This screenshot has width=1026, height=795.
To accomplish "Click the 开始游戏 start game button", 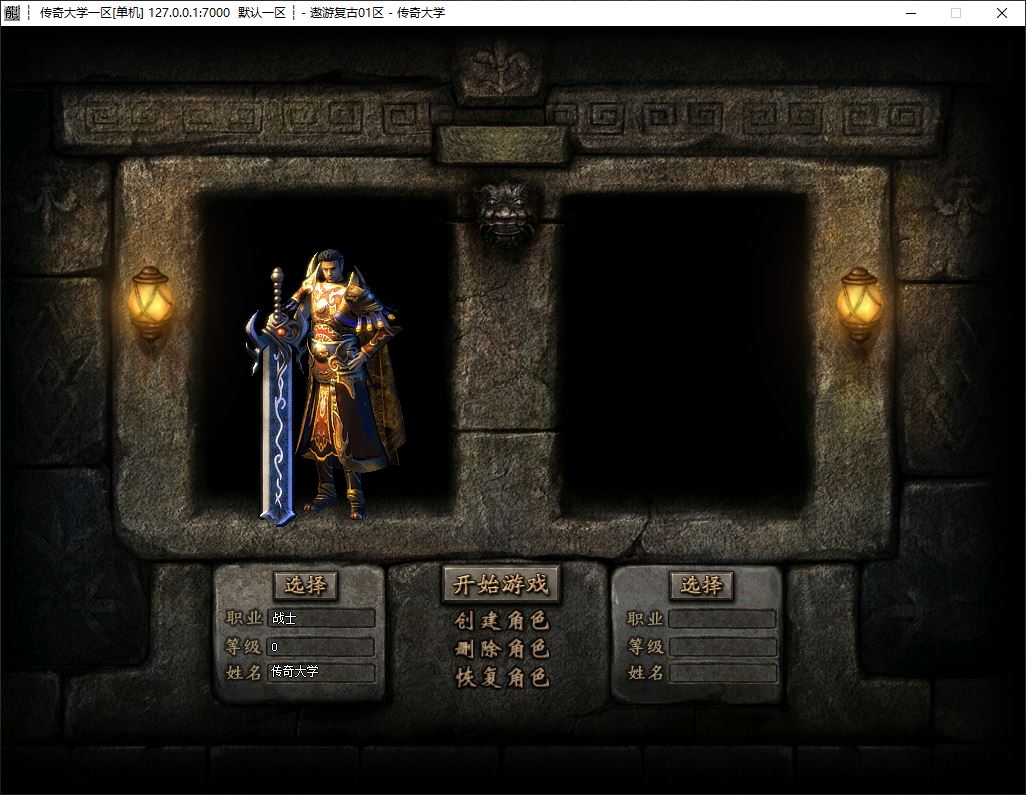I will tap(501, 584).
